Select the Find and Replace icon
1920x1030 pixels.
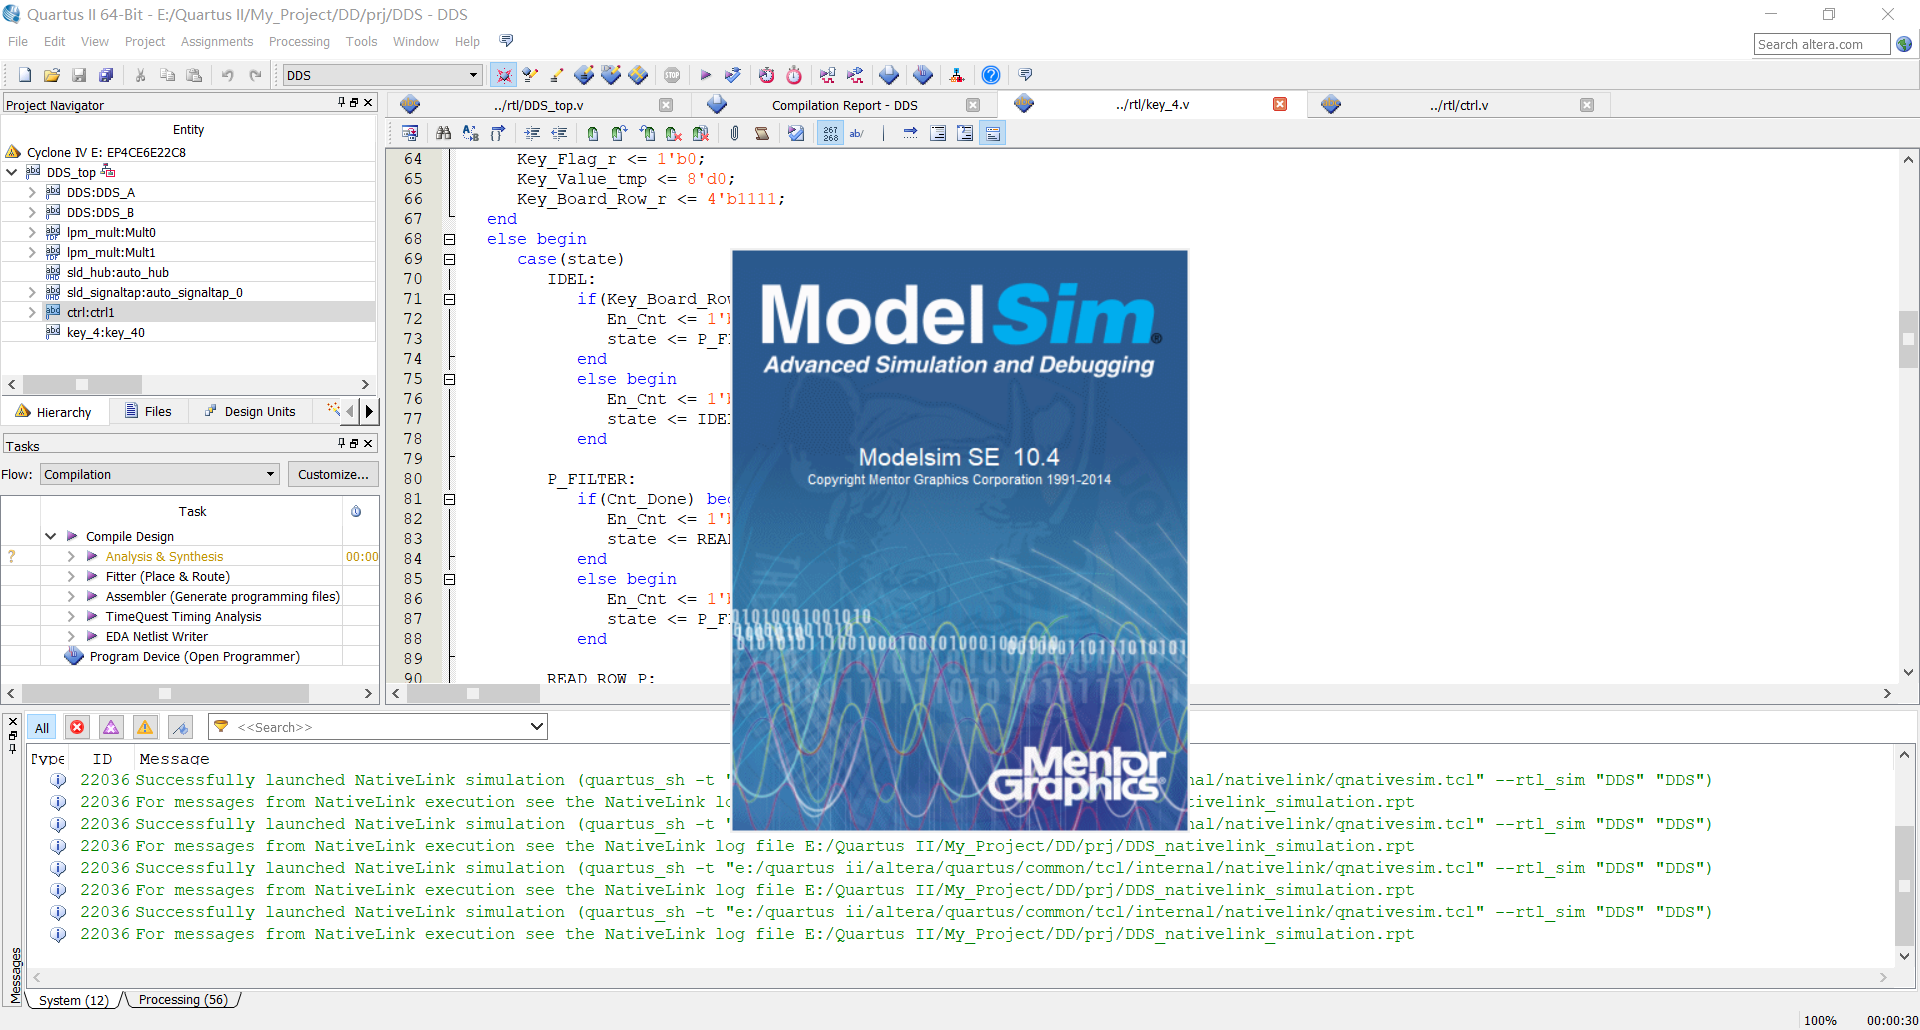coord(470,132)
